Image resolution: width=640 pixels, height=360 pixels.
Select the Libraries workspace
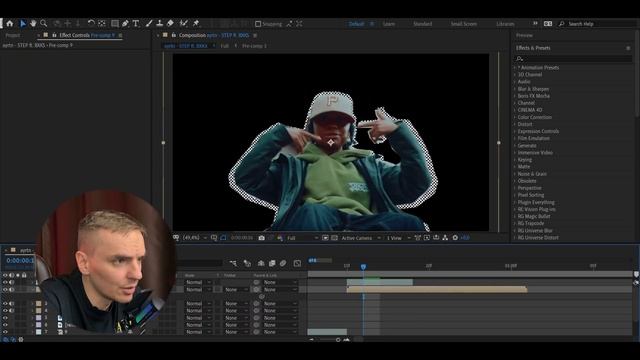click(505, 24)
